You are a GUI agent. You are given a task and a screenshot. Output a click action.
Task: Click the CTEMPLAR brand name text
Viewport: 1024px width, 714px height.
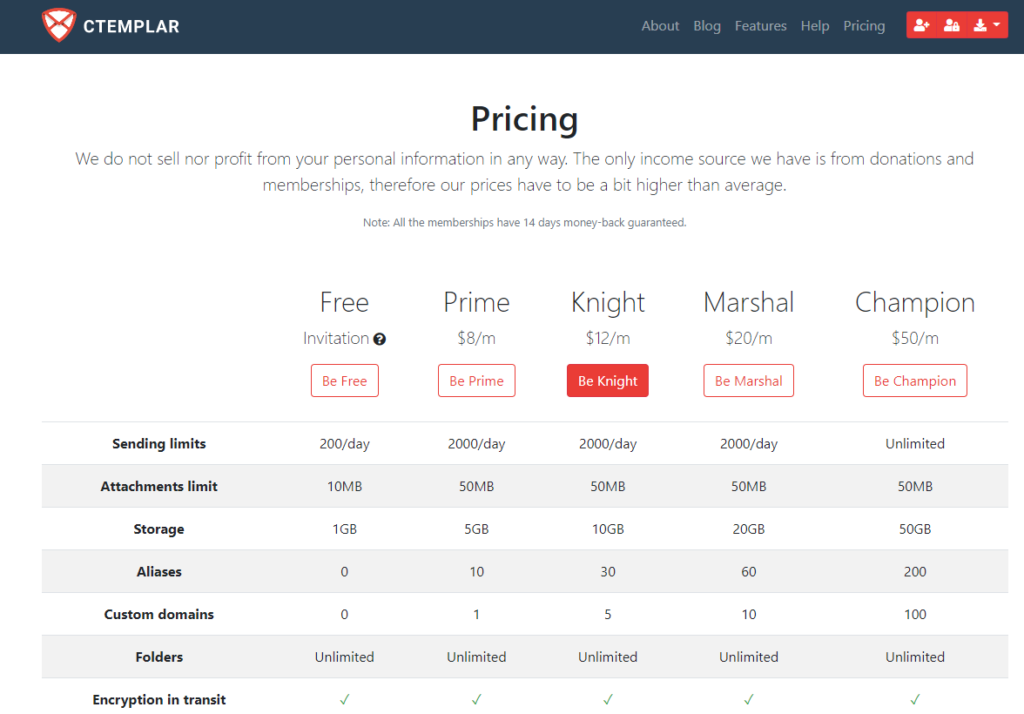(131, 27)
